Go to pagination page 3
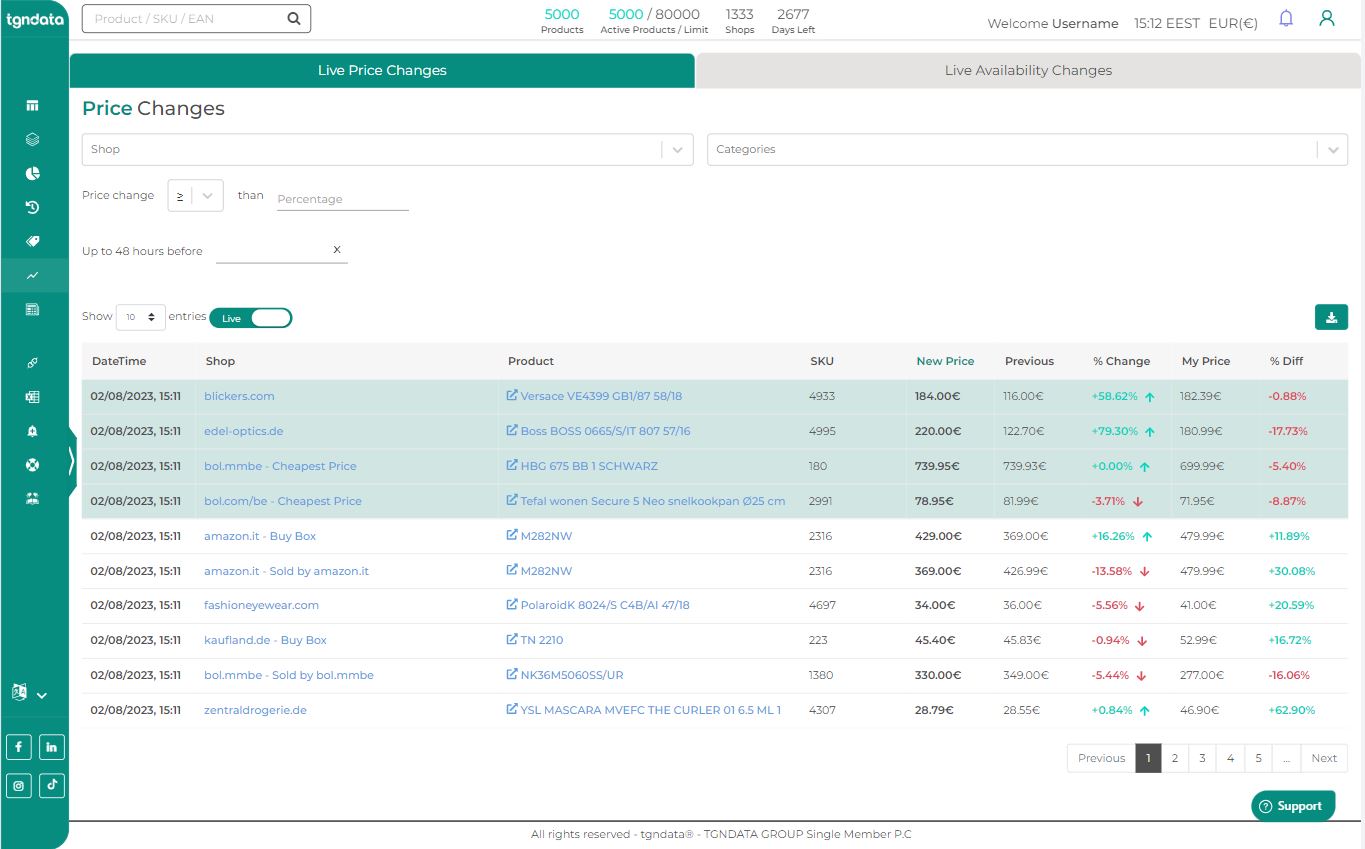 pos(1202,758)
